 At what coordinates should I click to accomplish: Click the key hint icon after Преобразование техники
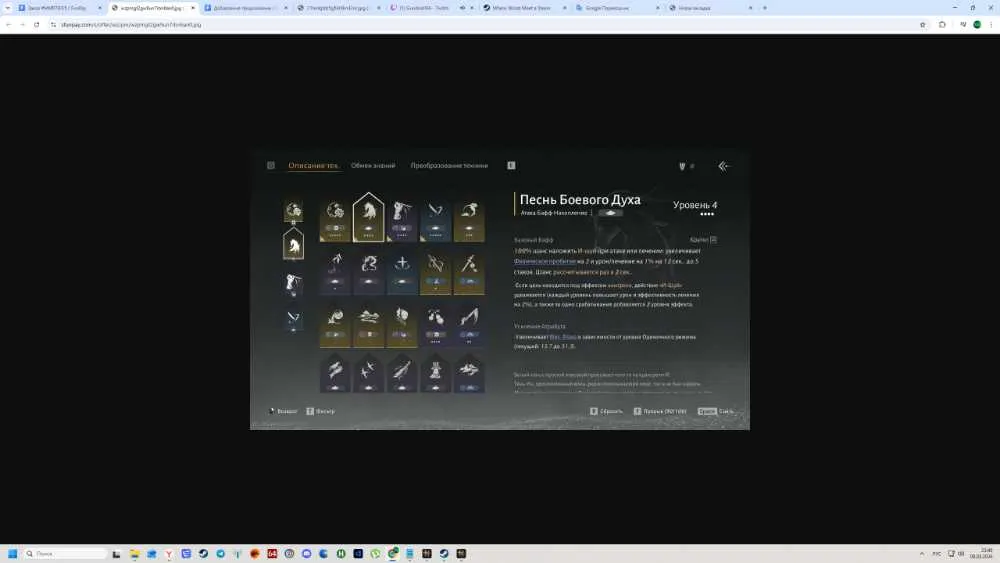[x=511, y=165]
